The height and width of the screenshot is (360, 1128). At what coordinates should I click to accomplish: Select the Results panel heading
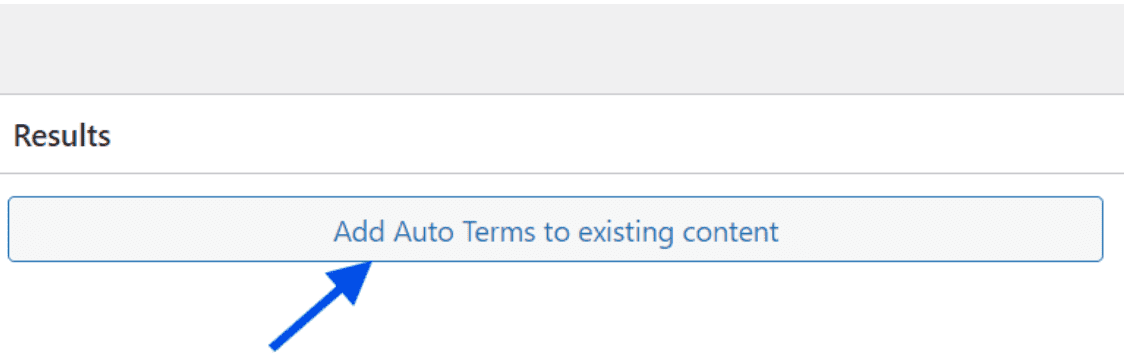[62, 135]
